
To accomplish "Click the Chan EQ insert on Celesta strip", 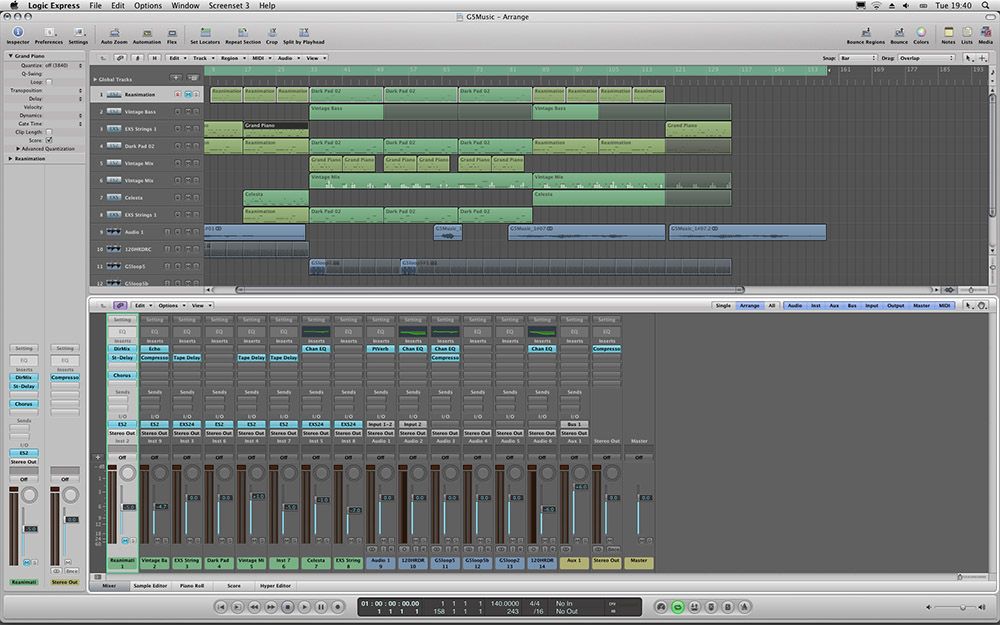I will click(x=316, y=349).
